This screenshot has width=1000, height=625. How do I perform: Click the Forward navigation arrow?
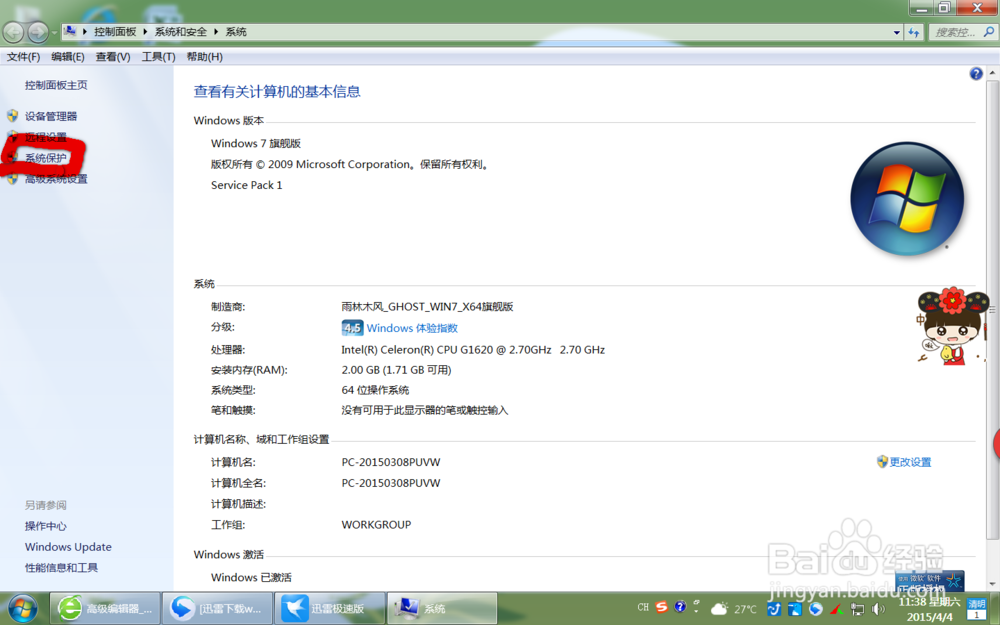(38, 32)
